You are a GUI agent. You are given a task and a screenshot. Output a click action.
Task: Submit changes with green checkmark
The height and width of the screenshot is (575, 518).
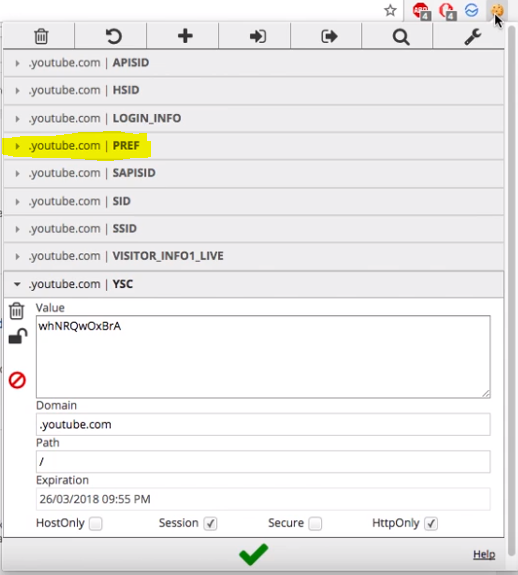pyautogui.click(x=254, y=554)
